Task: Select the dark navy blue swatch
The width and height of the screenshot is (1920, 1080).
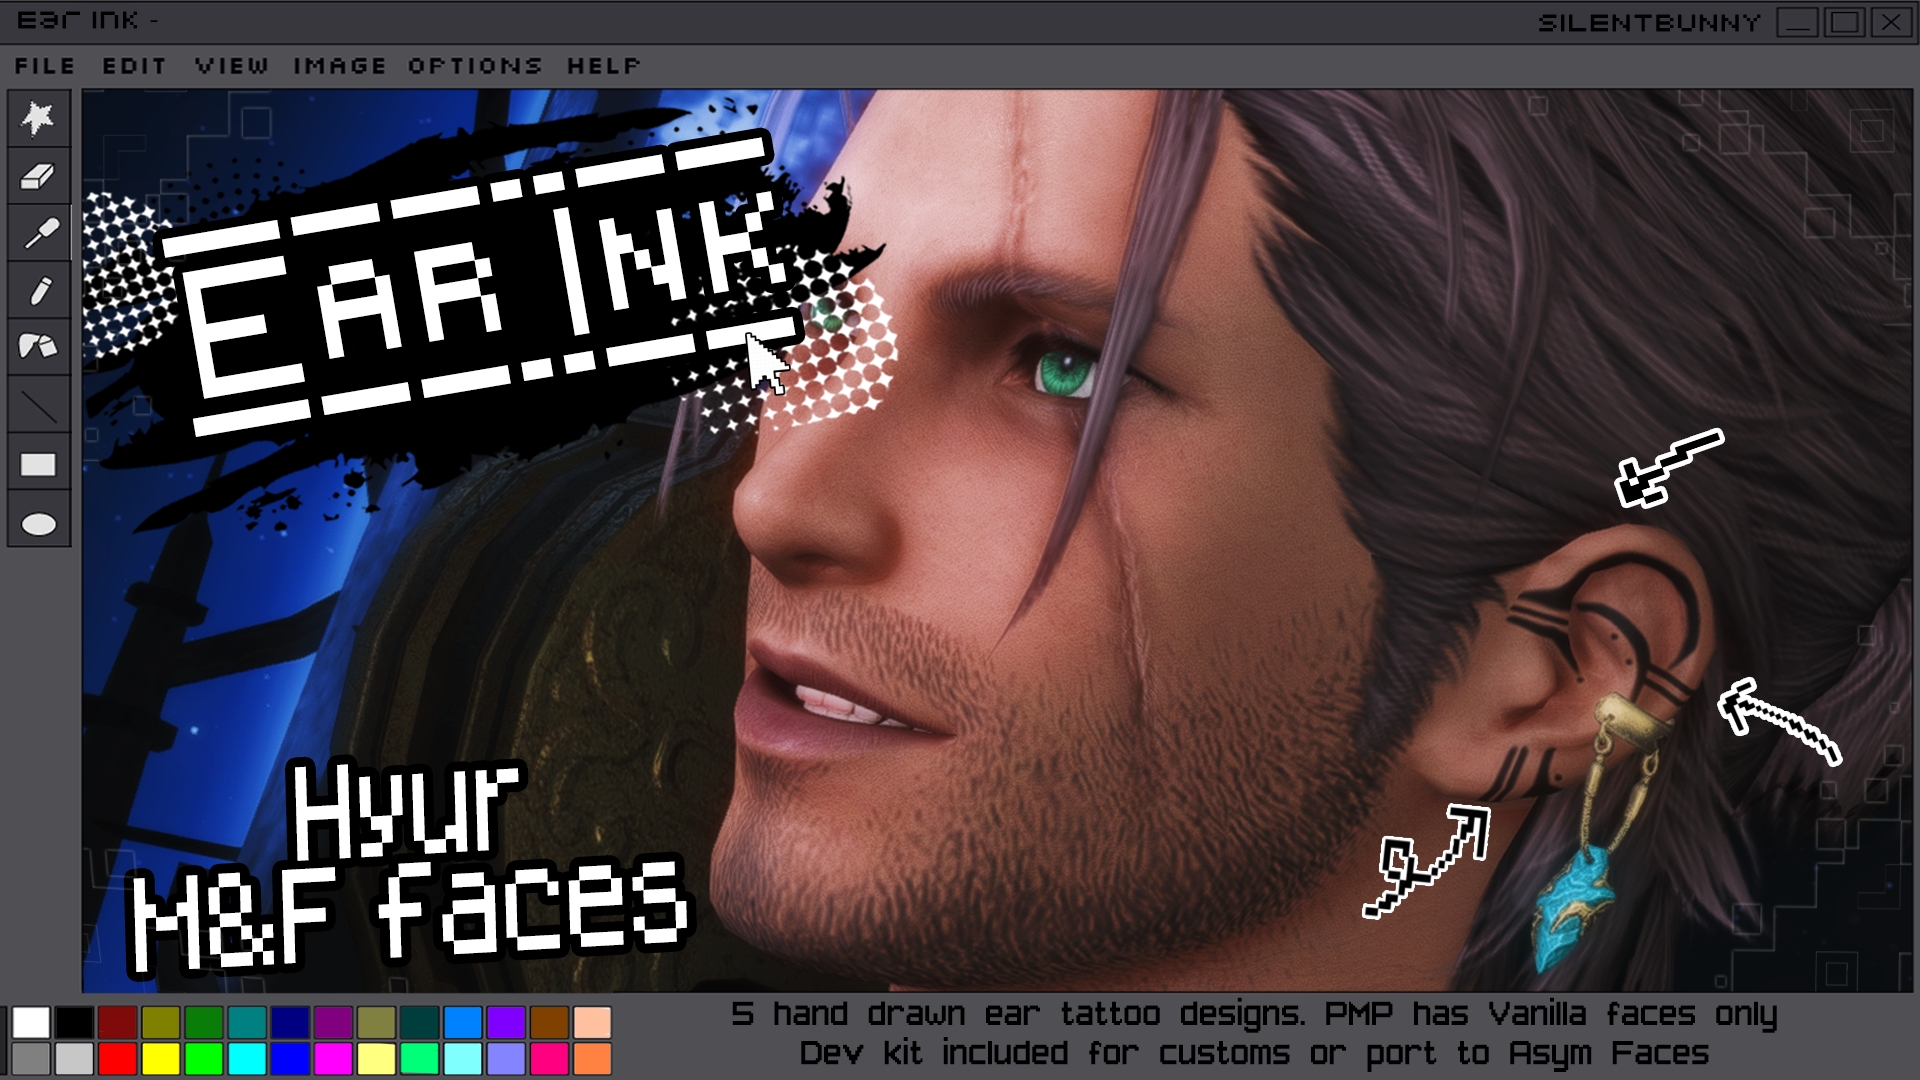Action: pos(290,1023)
